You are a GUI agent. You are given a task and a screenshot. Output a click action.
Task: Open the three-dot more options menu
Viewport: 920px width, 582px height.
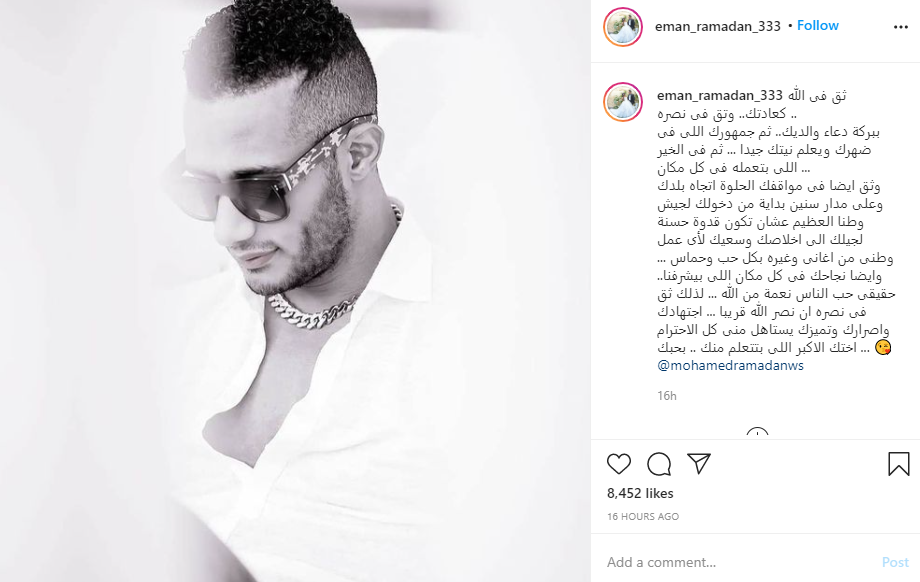pyautogui.click(x=901, y=27)
